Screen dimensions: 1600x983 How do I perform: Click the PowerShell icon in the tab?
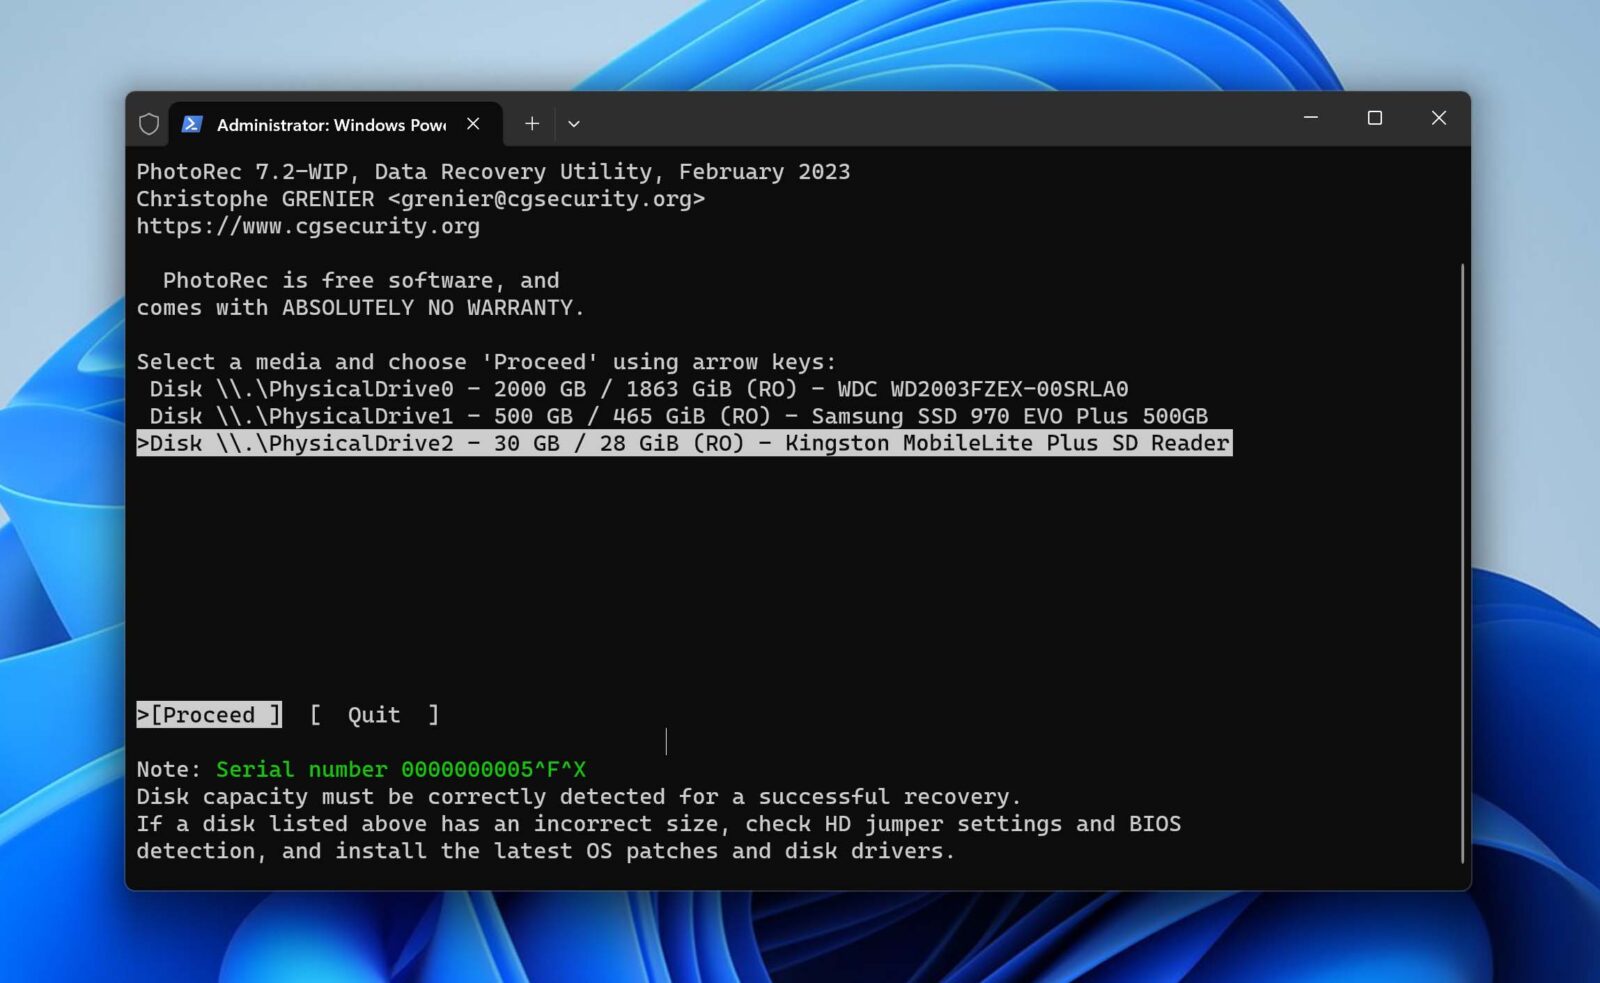[190, 123]
